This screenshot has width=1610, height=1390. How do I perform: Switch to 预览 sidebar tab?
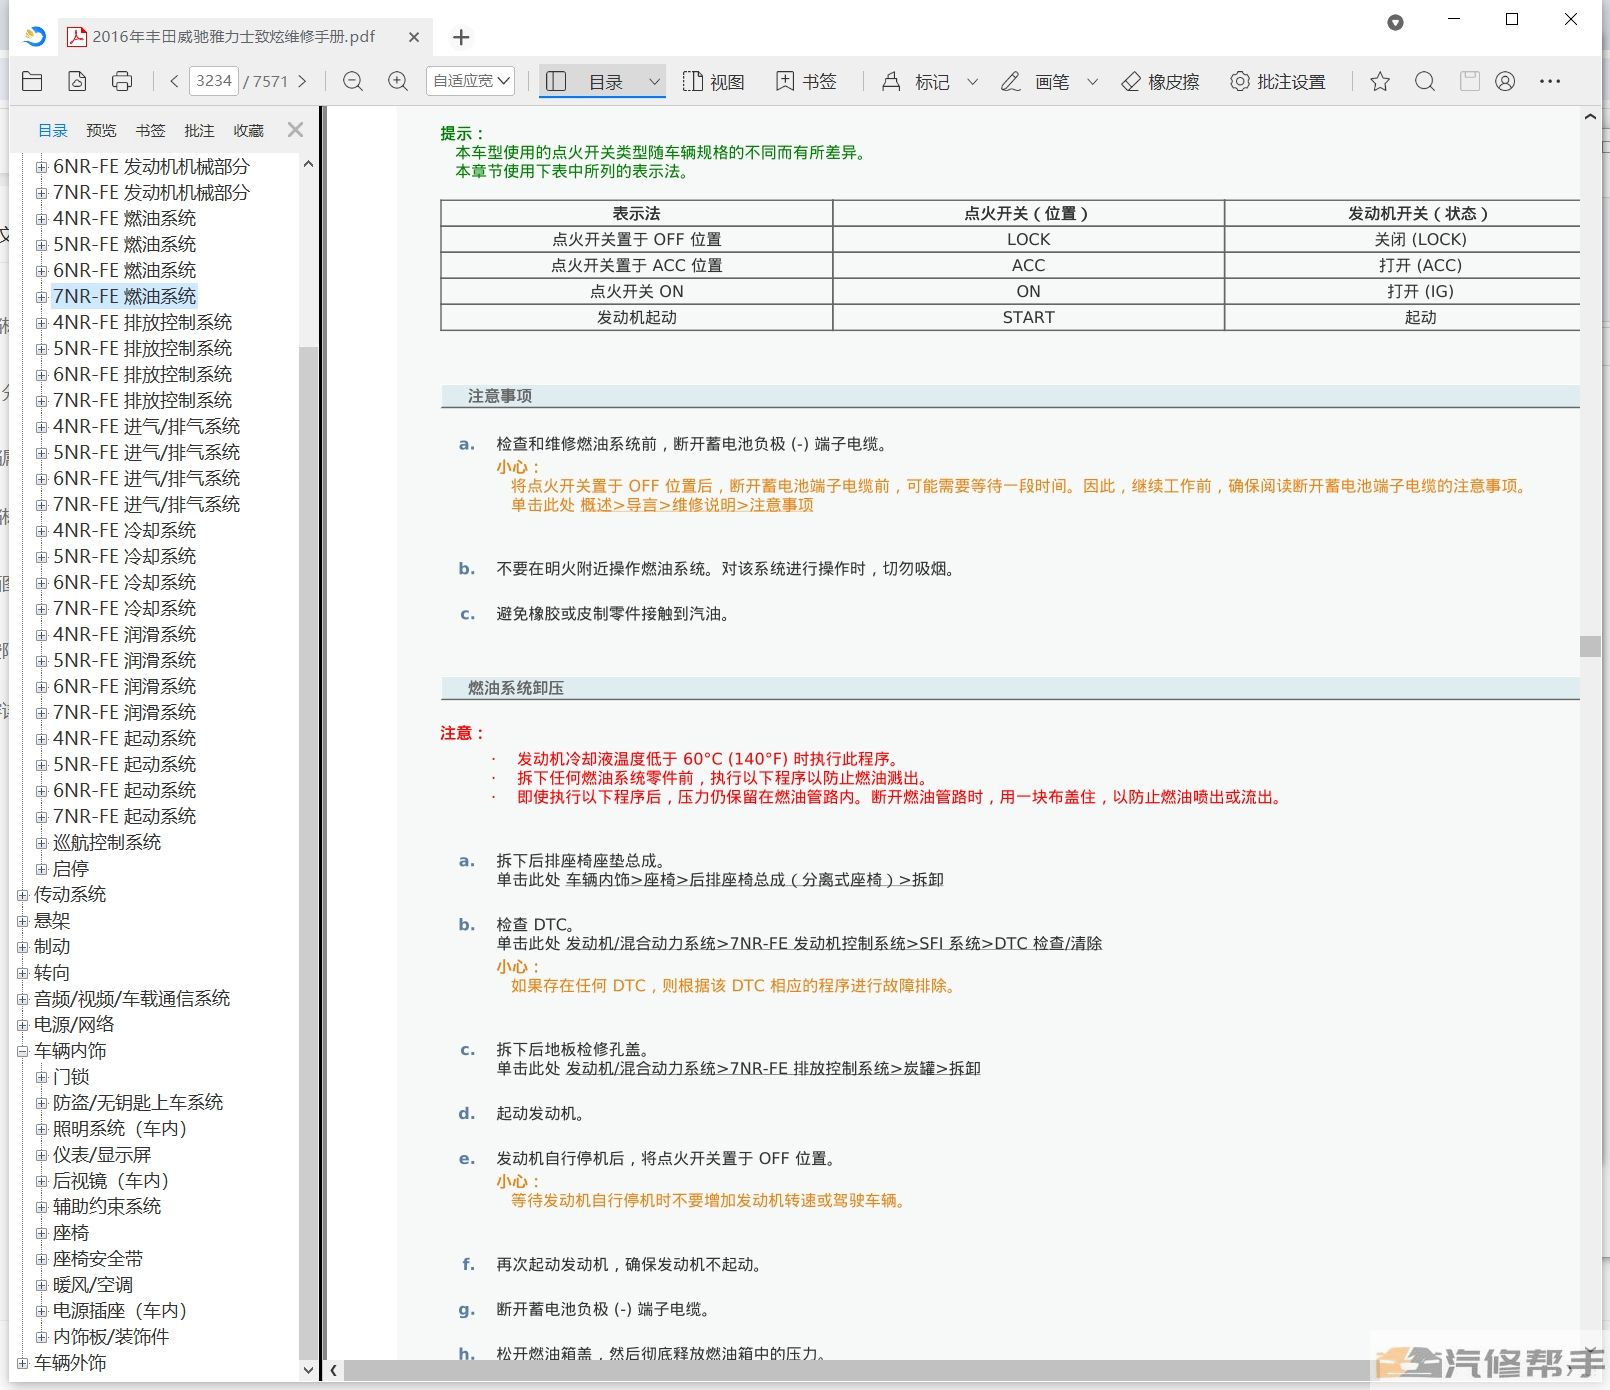click(x=101, y=130)
